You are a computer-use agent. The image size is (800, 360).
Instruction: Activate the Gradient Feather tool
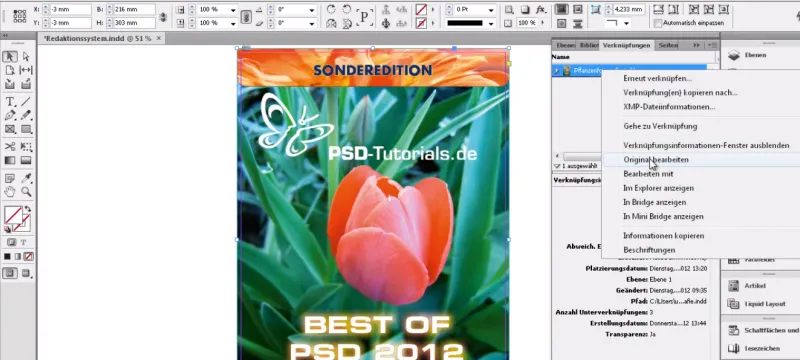pos(26,161)
